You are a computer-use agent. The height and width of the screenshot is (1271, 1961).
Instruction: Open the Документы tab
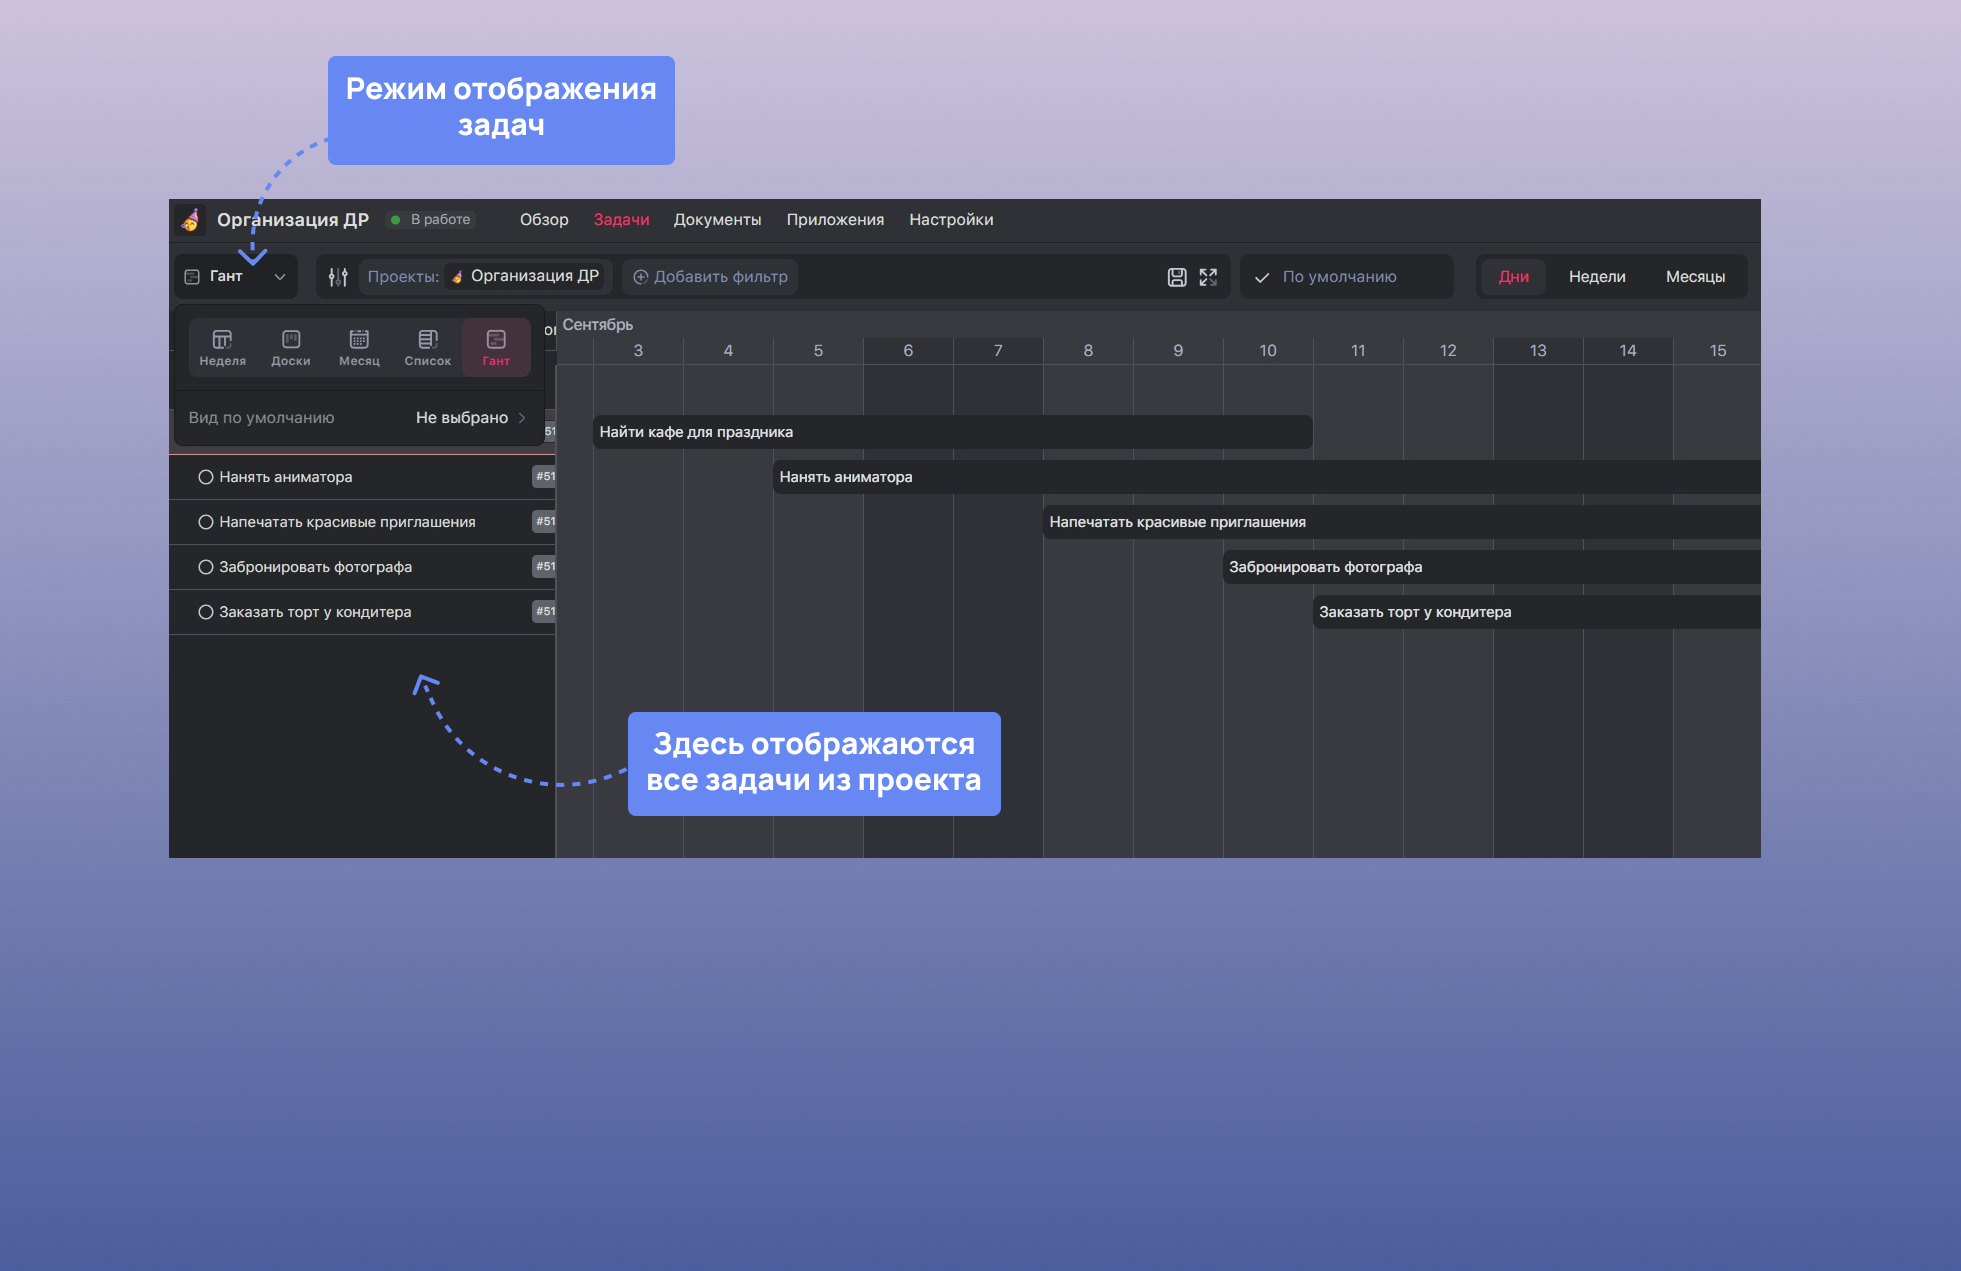point(717,220)
